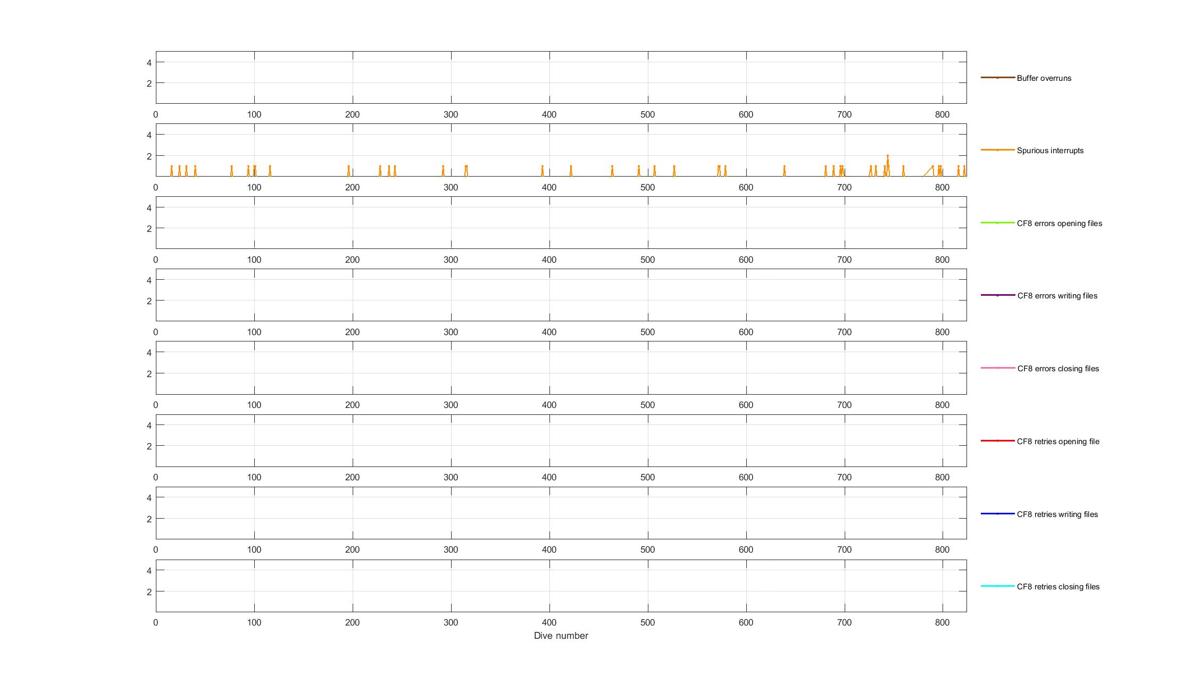This screenshot has width=1200, height=688.
Task: Select the CF8 errors writing files legend text
Action: pyautogui.click(x=1057, y=296)
